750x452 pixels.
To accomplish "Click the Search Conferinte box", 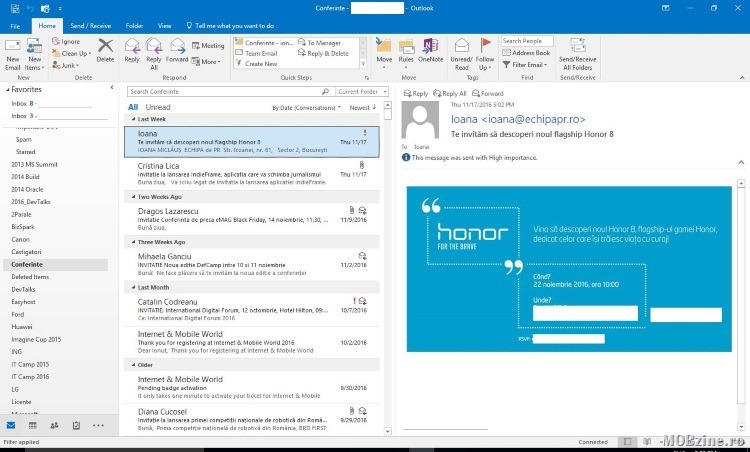I will (225, 91).
